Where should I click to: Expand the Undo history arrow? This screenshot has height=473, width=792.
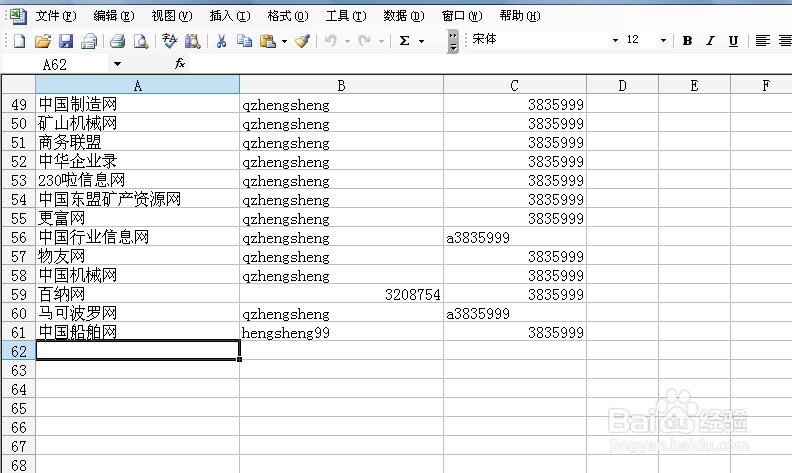(x=347, y=41)
